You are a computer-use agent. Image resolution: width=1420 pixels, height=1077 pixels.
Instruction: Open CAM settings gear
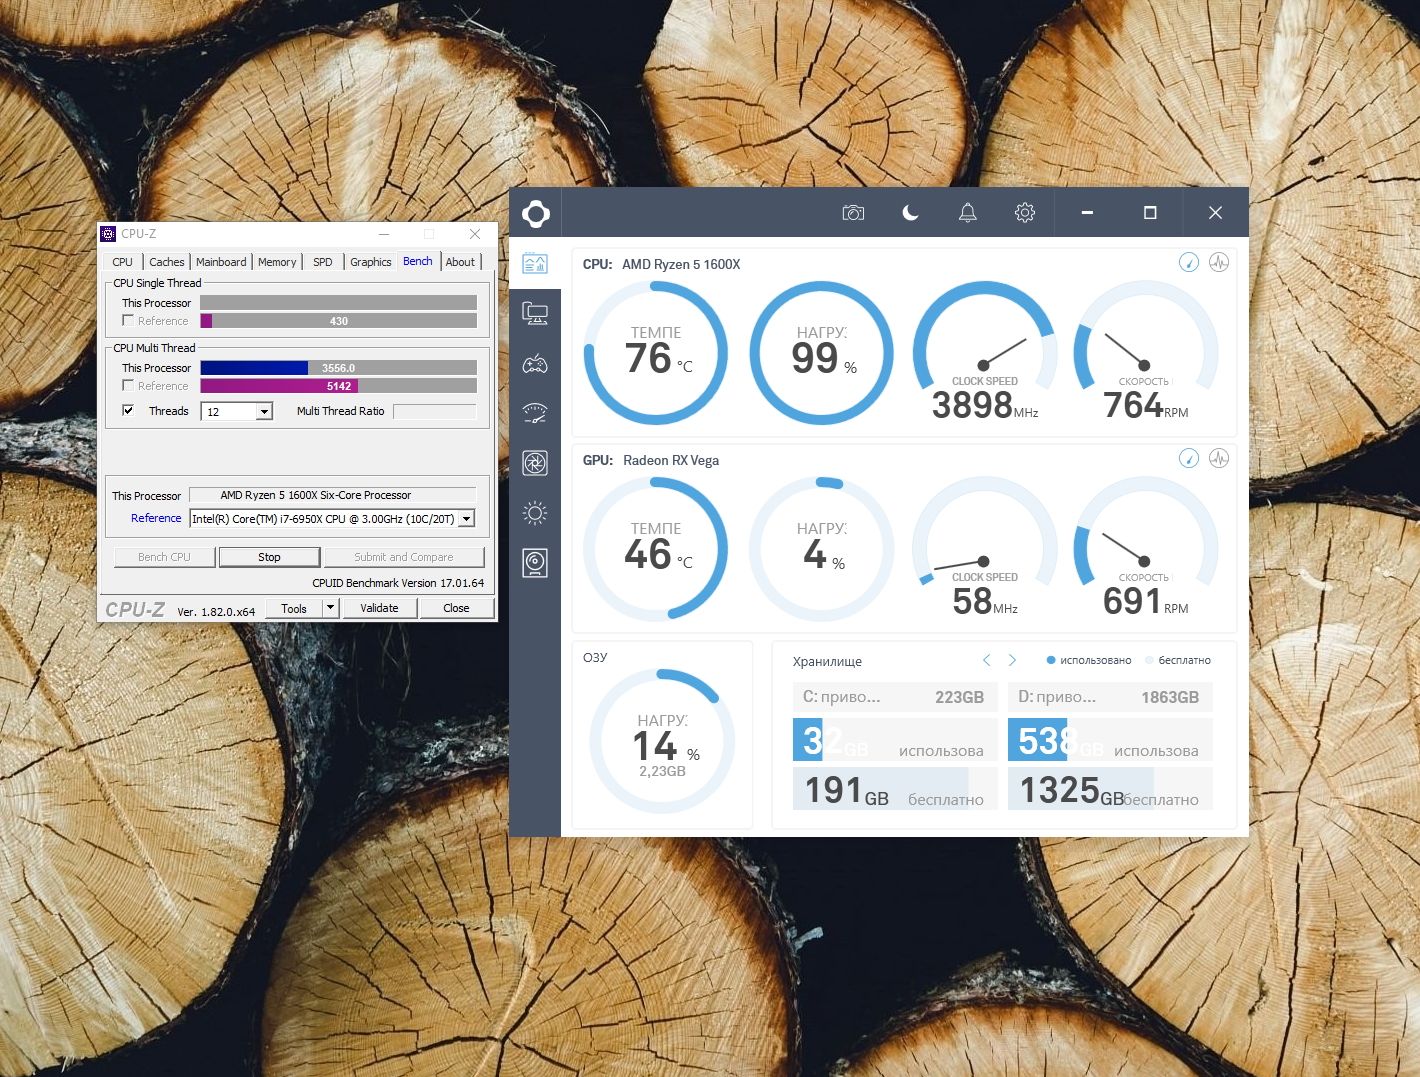[x=1025, y=213]
